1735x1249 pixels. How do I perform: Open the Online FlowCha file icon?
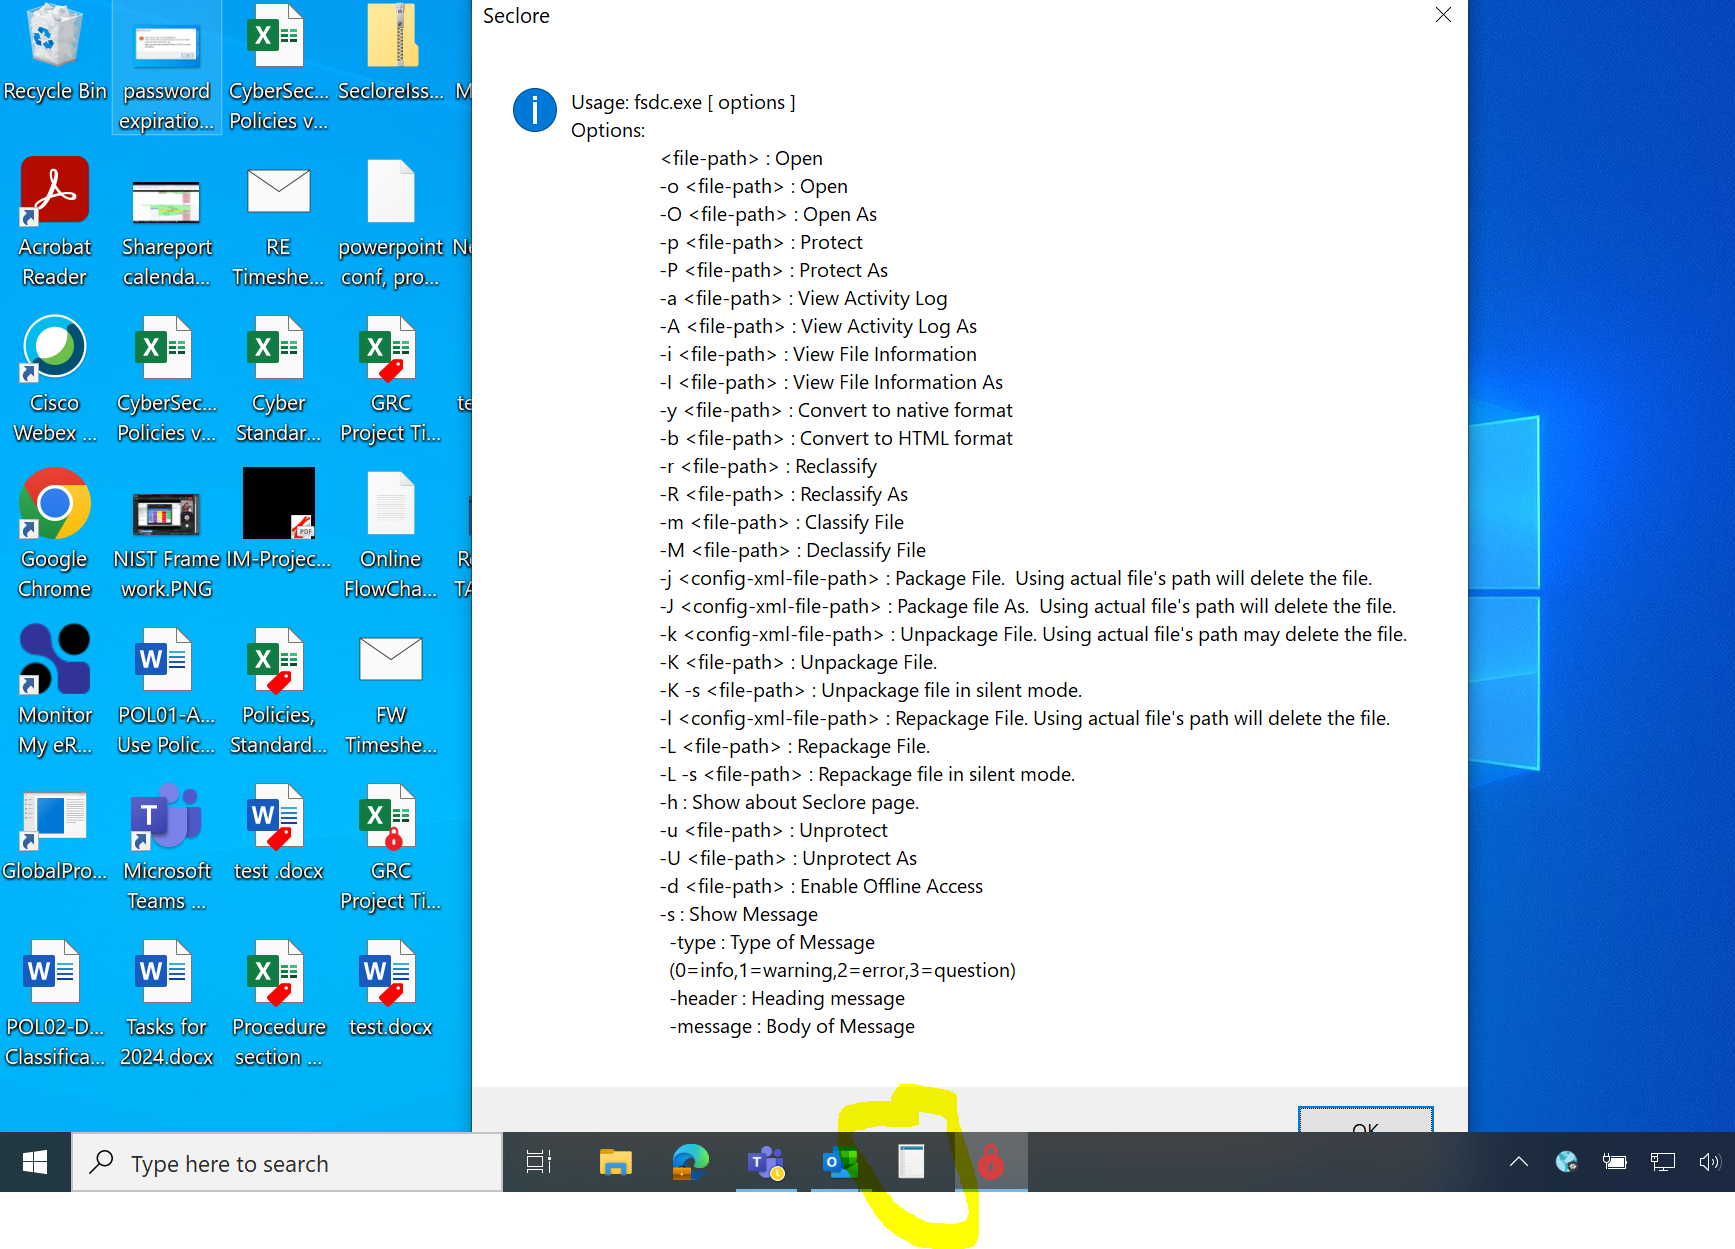click(x=391, y=534)
